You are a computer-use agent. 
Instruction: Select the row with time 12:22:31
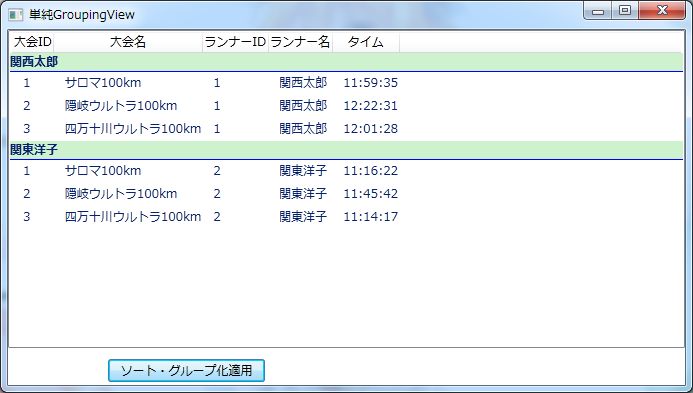(x=346, y=106)
